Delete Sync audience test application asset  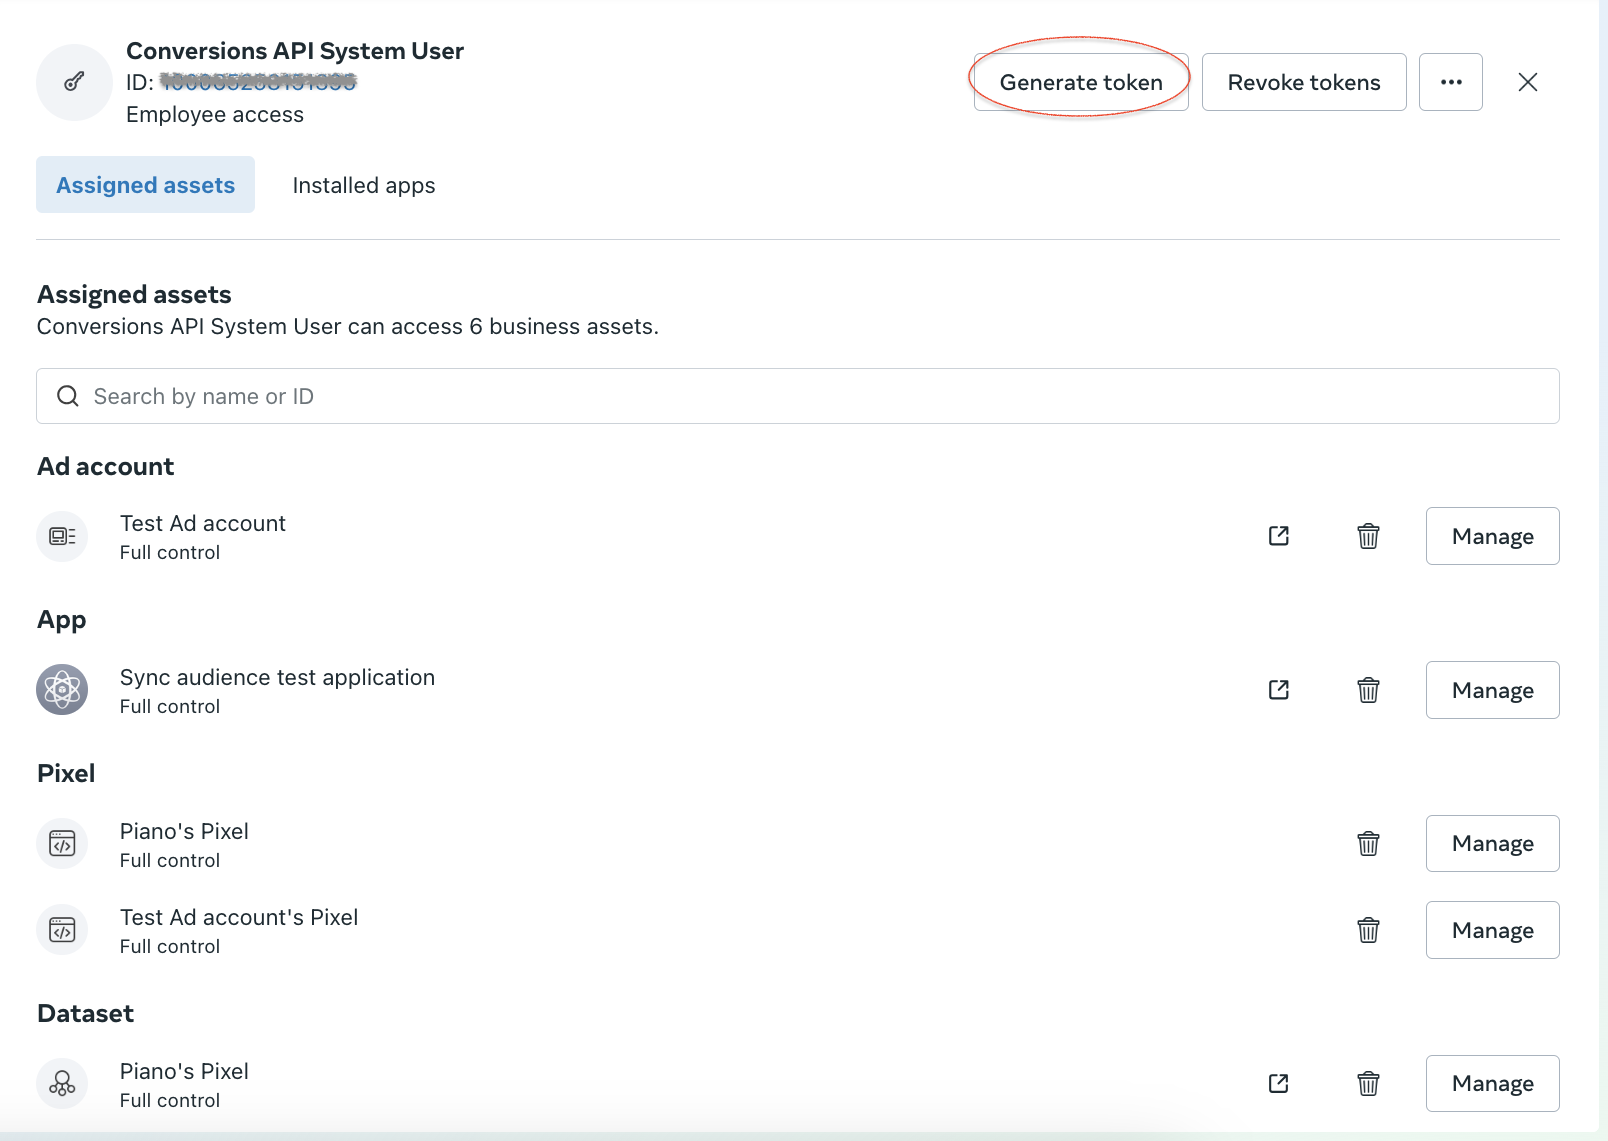tap(1369, 690)
